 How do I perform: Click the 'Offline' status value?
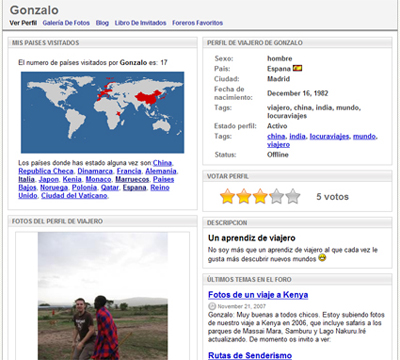(x=278, y=155)
